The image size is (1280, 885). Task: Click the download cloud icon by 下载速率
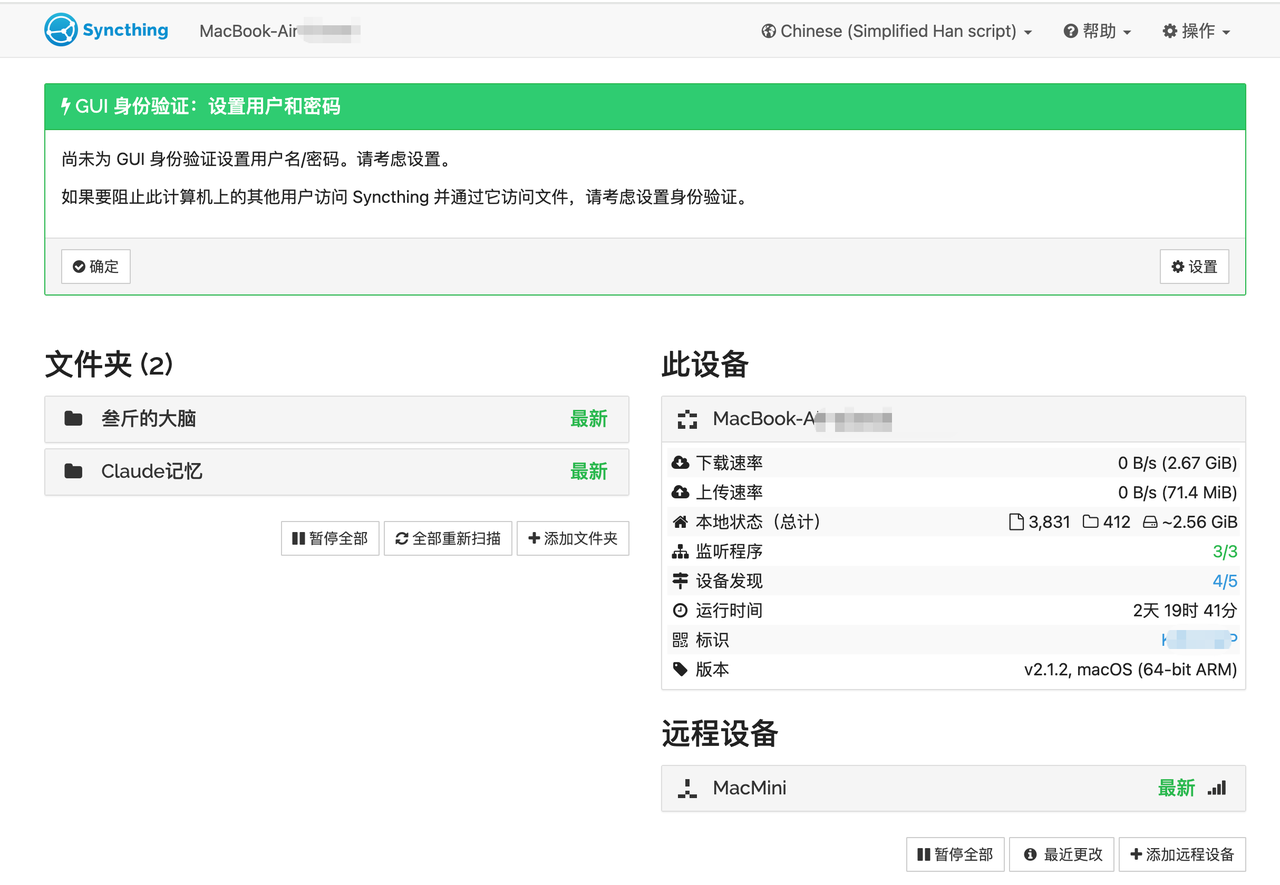click(x=680, y=463)
